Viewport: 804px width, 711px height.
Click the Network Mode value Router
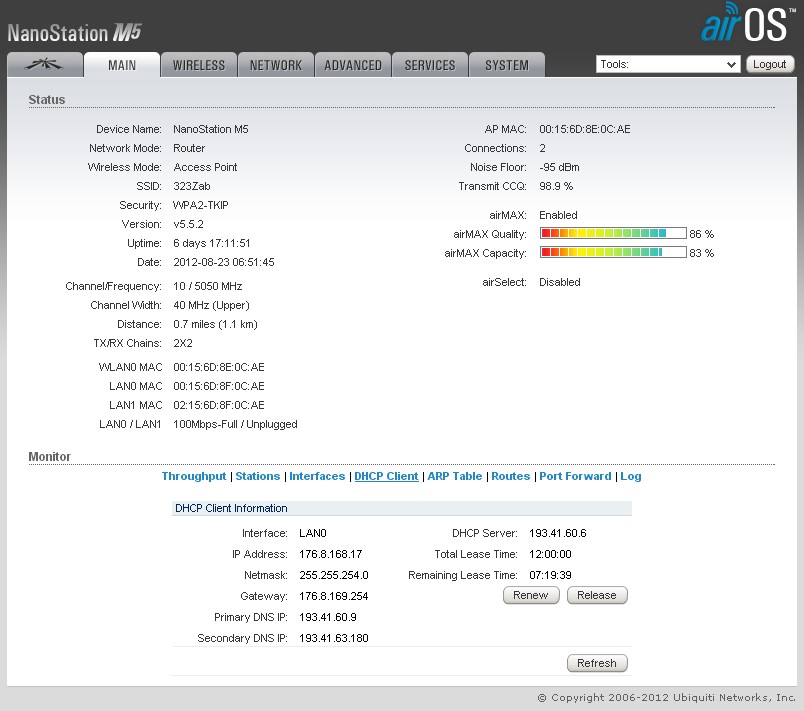(x=189, y=148)
